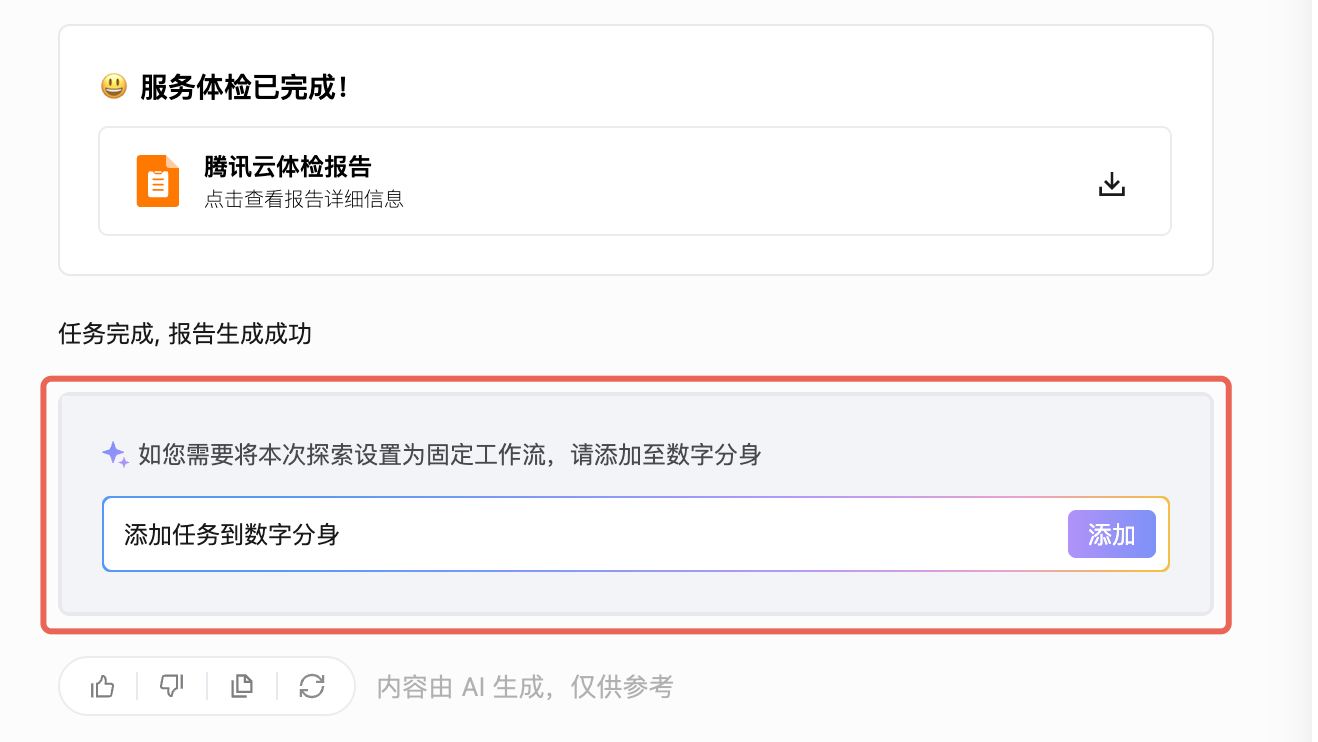Click the thumbs down feedback icon
Image resolution: width=1318 pixels, height=742 pixels.
pyautogui.click(x=172, y=686)
